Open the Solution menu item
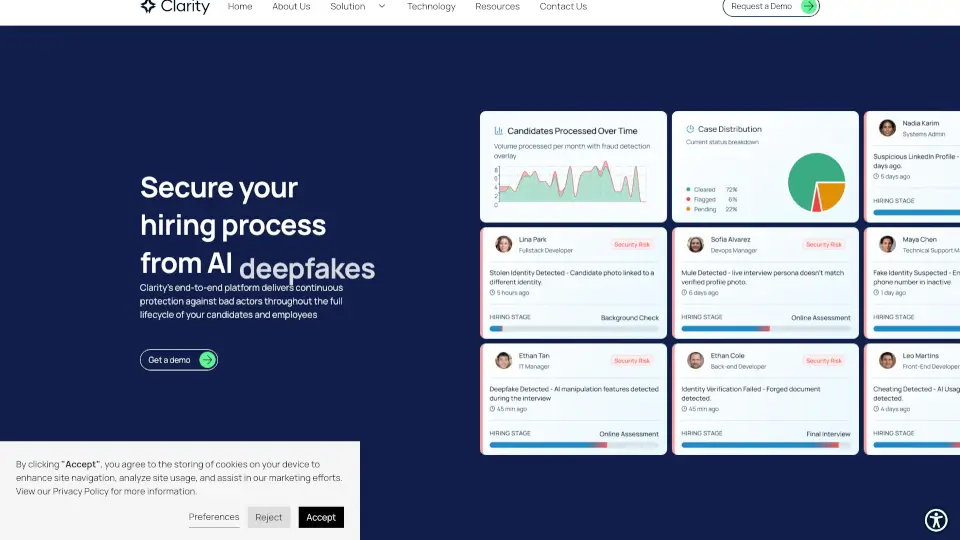960x540 pixels. [348, 6]
